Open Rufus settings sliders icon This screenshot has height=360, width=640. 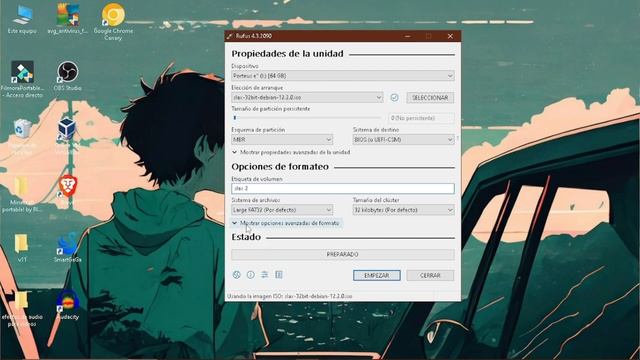coord(264,275)
